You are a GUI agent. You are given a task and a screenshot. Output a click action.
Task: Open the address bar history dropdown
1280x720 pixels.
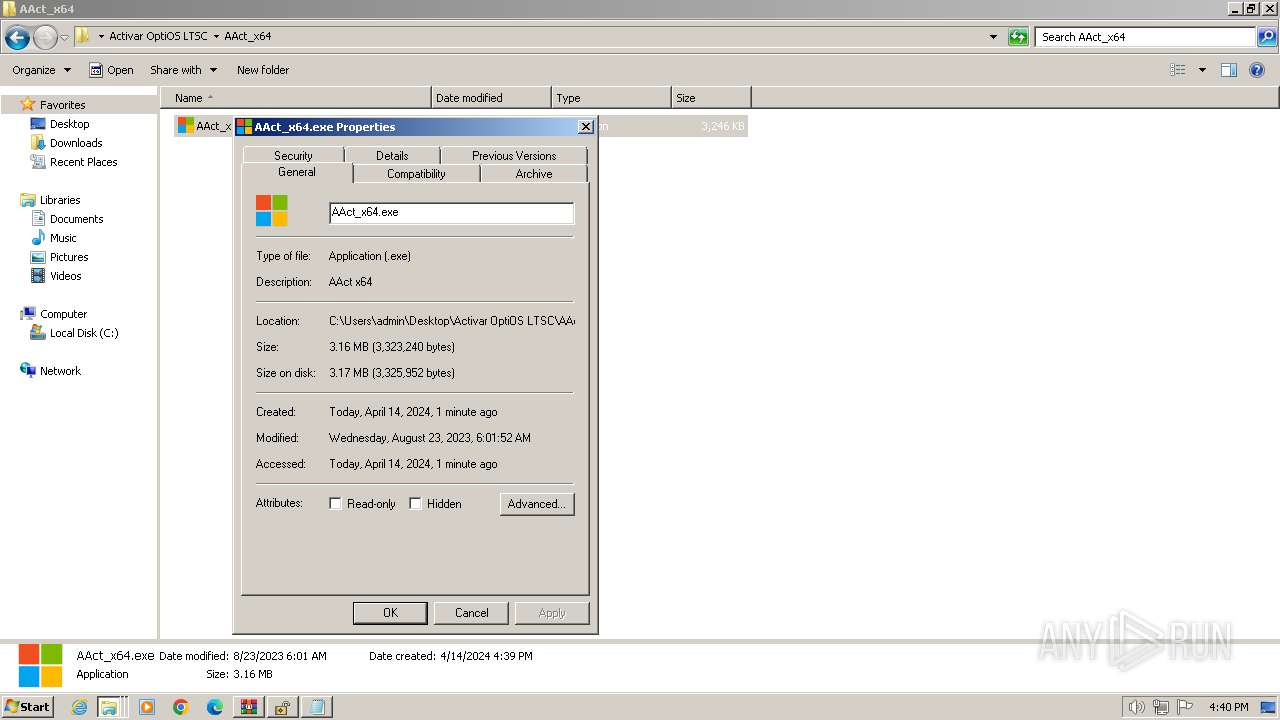click(x=993, y=37)
